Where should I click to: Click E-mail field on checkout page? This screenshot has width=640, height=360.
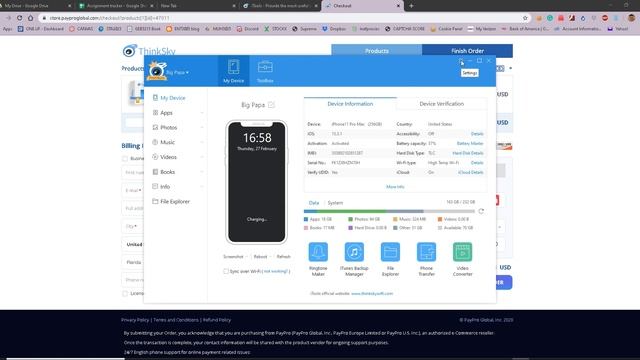(133, 190)
